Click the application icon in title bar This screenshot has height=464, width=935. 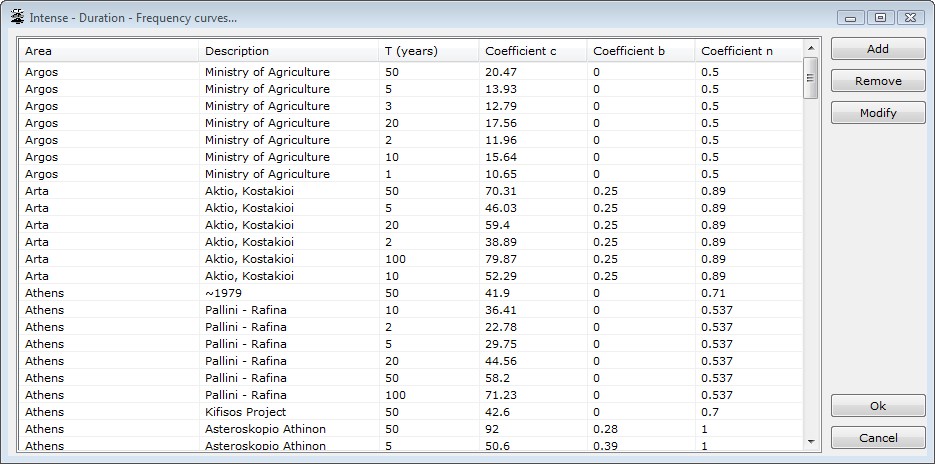tap(16, 17)
